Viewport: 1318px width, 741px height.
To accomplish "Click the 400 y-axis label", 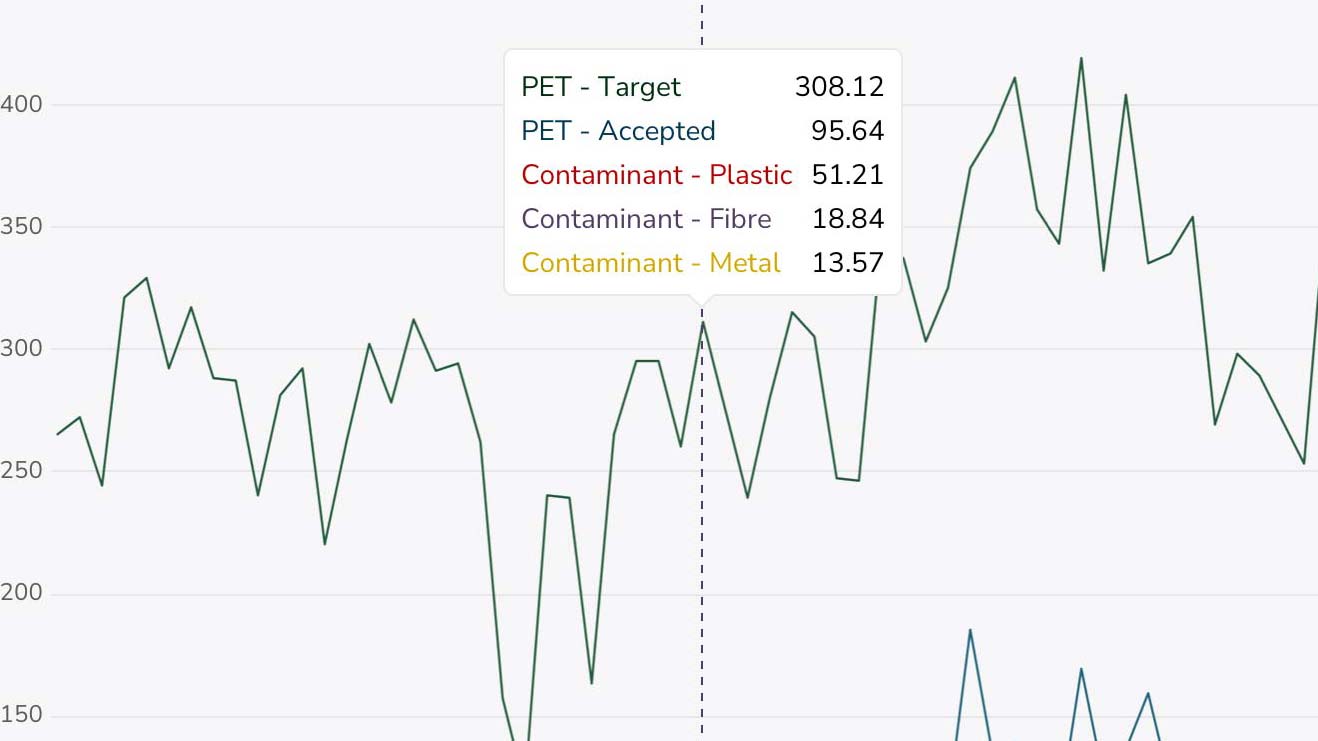I will [x=20, y=104].
